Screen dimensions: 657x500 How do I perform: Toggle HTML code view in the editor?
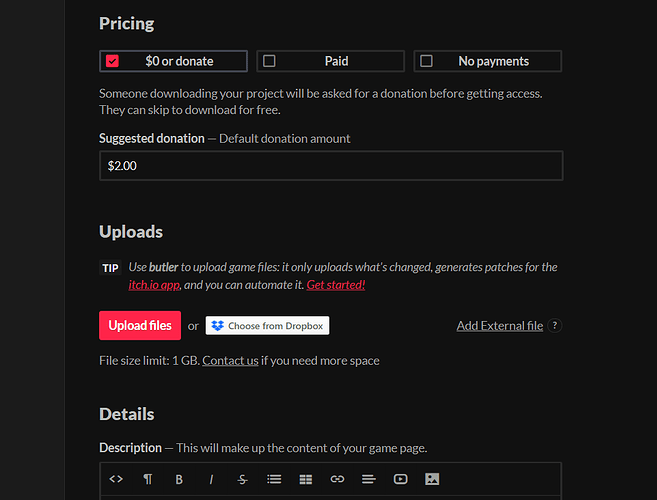[116, 479]
